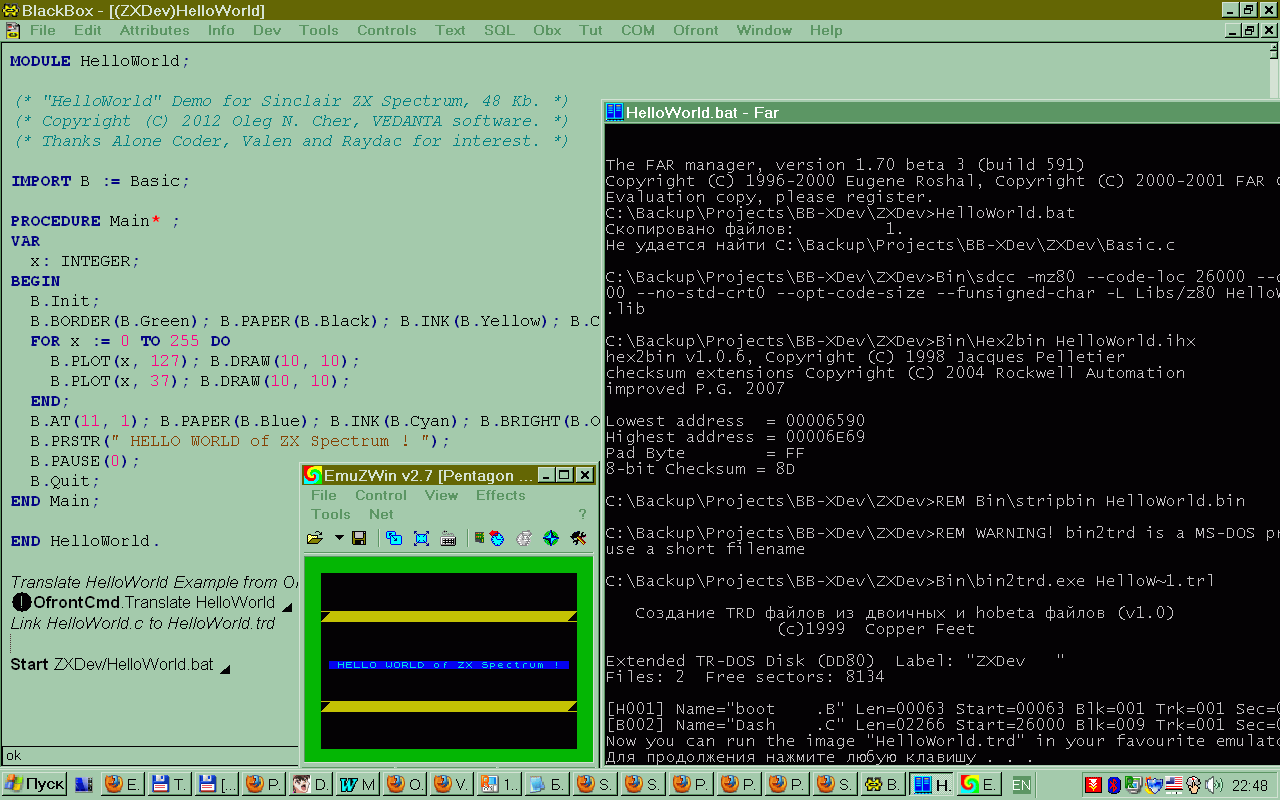Image resolution: width=1280 pixels, height=800 pixels.
Task: Click 'Lowest address = 00006590' line in Far
Action: (x=736, y=421)
